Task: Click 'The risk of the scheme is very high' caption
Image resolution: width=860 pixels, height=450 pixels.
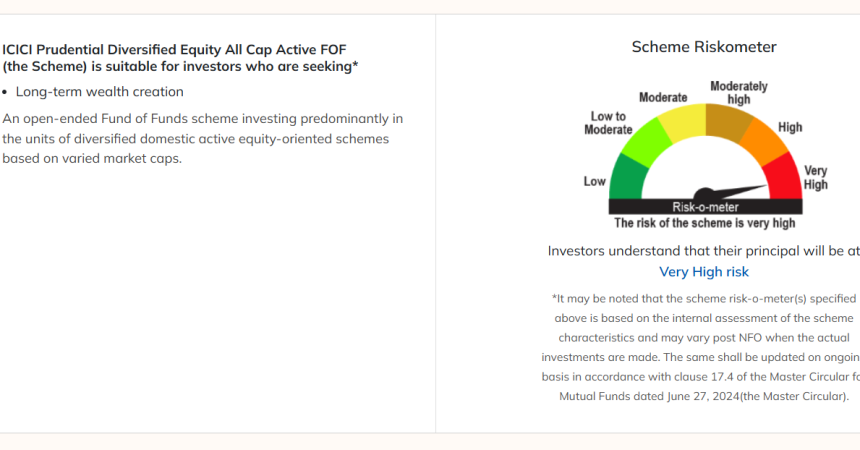Action: pyautogui.click(x=705, y=223)
